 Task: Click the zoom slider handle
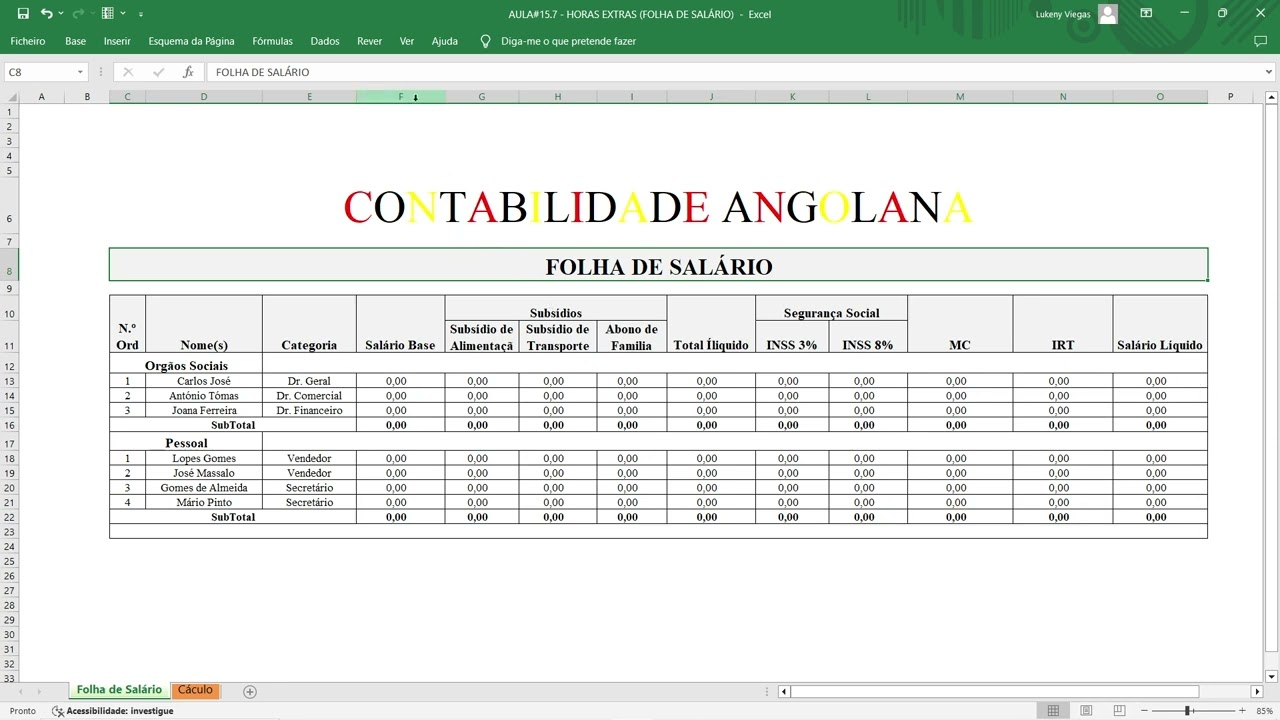tap(1188, 711)
